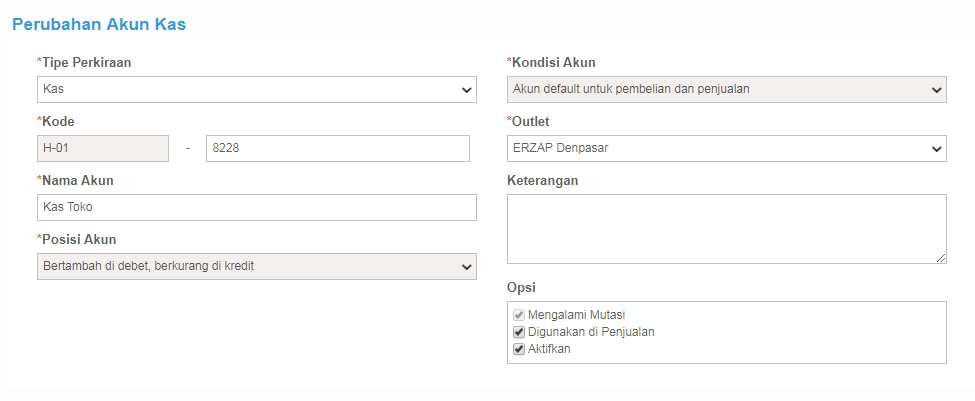
Task: Open the Posisi Akun dropdown
Action: 257,267
